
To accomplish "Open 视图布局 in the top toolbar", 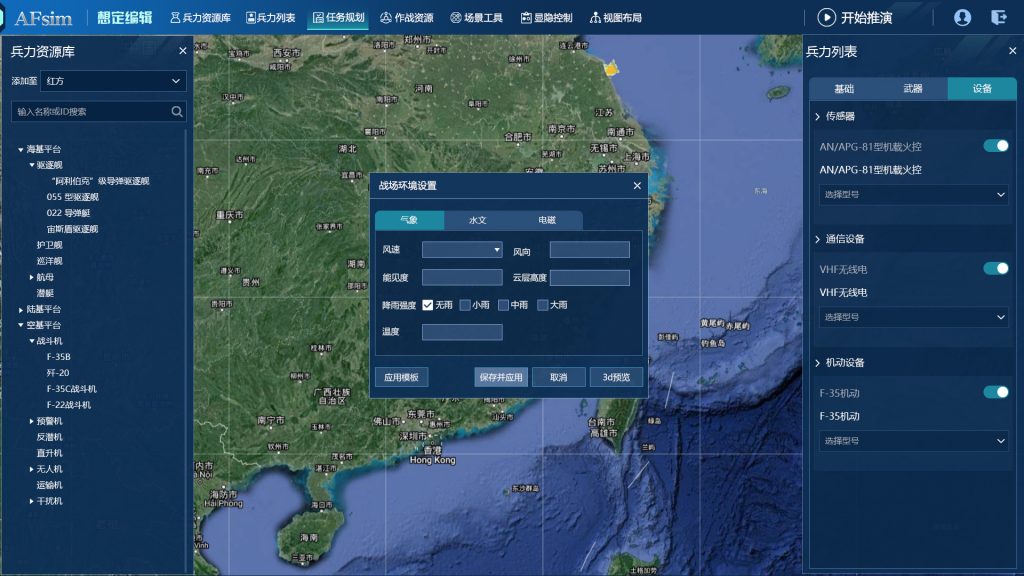I will pyautogui.click(x=615, y=18).
